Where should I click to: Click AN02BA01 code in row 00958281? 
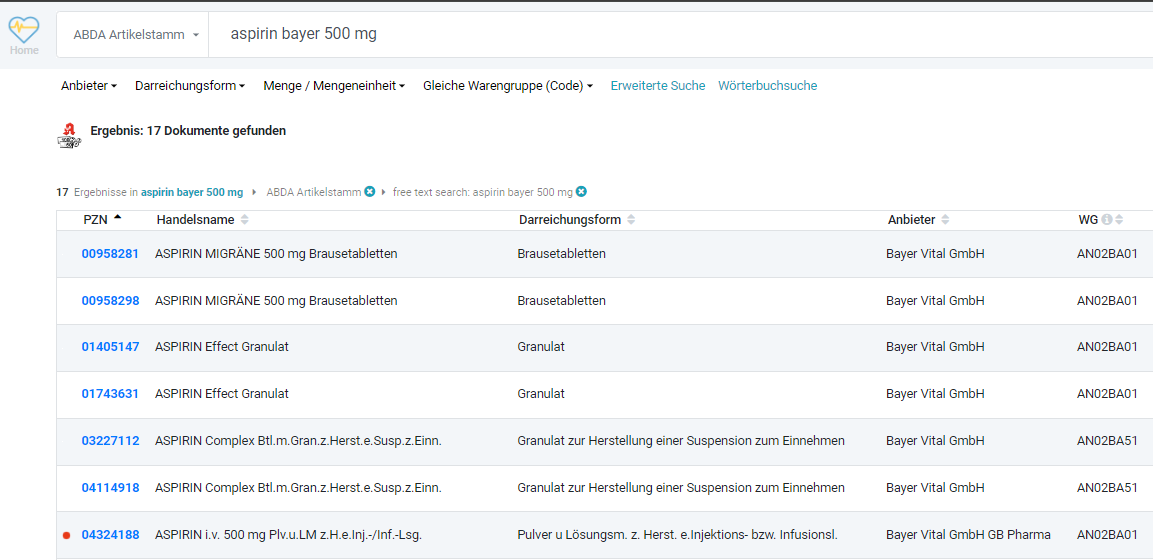(x=1107, y=254)
